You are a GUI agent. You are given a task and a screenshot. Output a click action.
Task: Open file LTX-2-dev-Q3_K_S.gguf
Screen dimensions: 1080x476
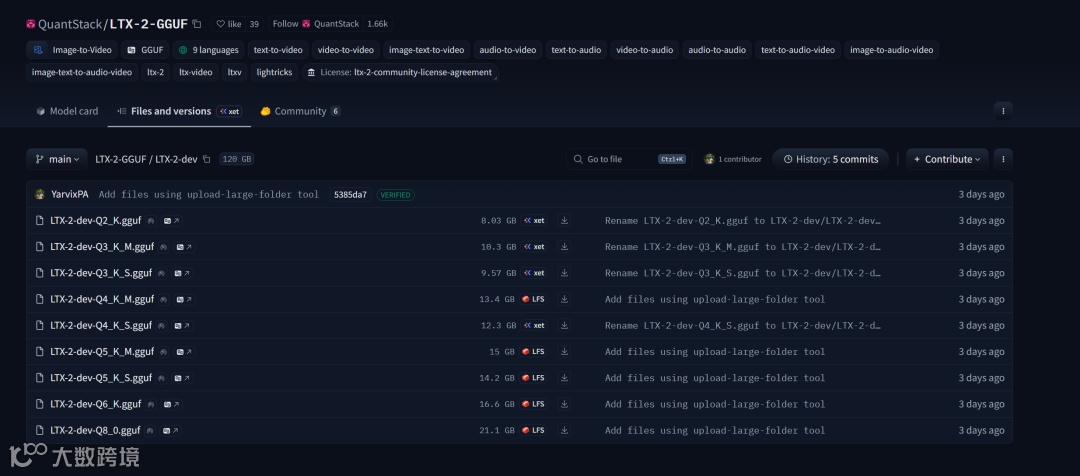tap(101, 273)
